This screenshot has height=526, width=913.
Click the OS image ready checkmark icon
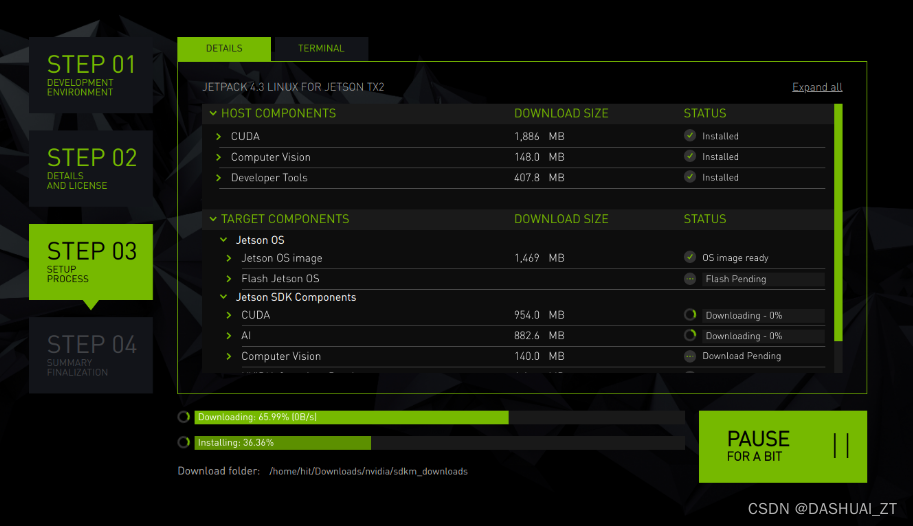[x=690, y=257]
